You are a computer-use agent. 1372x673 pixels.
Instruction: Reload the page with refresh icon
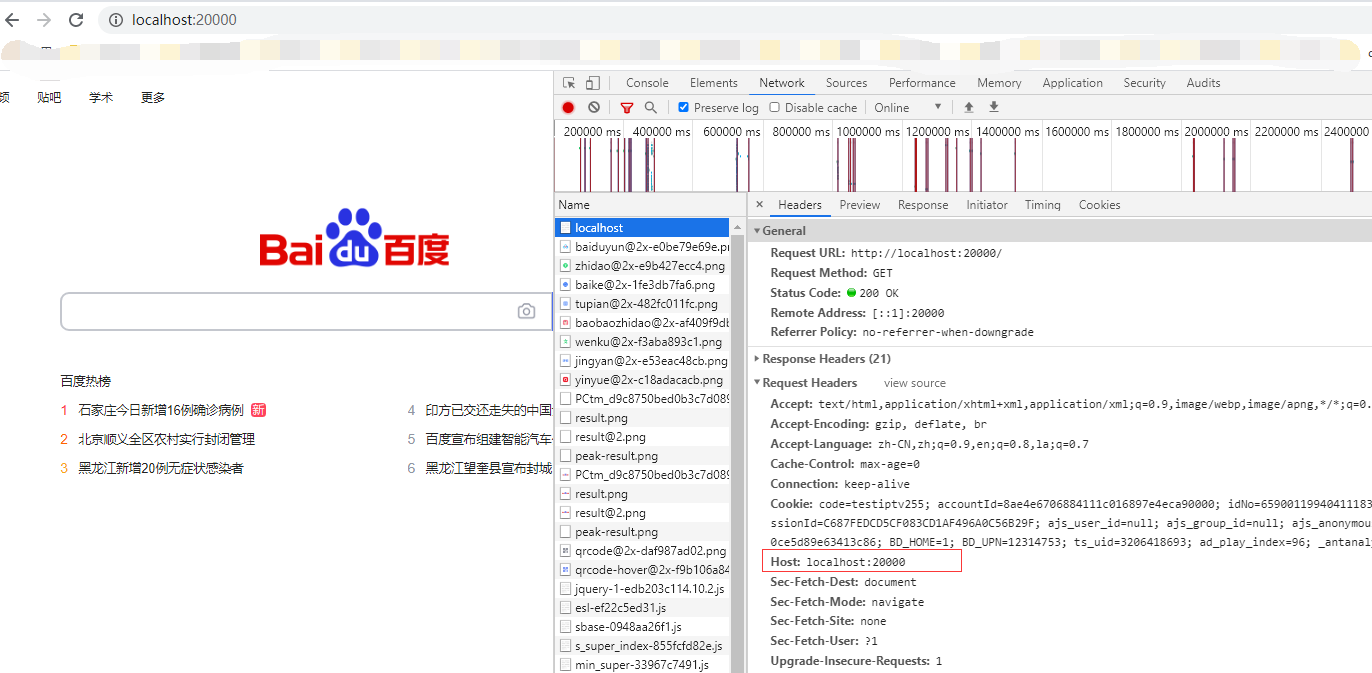coord(76,20)
